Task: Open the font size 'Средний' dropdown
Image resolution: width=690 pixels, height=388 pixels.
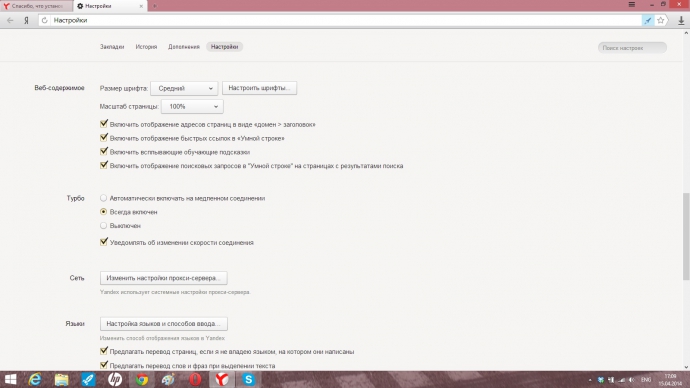Action: [x=184, y=88]
